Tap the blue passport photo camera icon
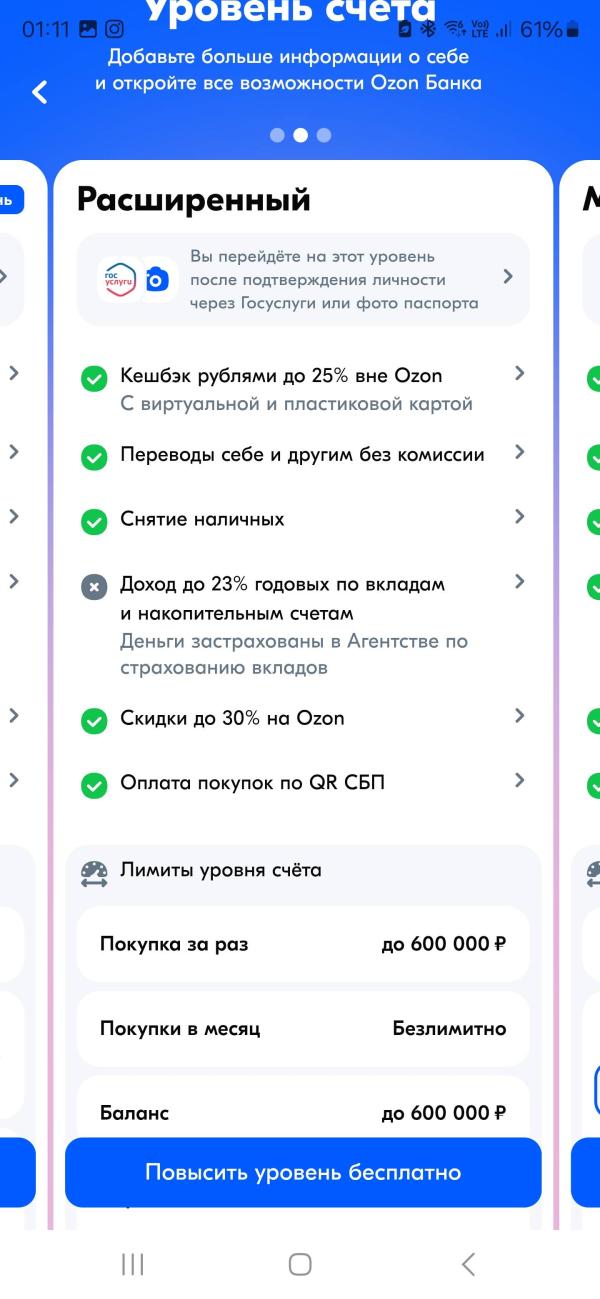The width and height of the screenshot is (600, 1299). pyautogui.click(x=156, y=281)
